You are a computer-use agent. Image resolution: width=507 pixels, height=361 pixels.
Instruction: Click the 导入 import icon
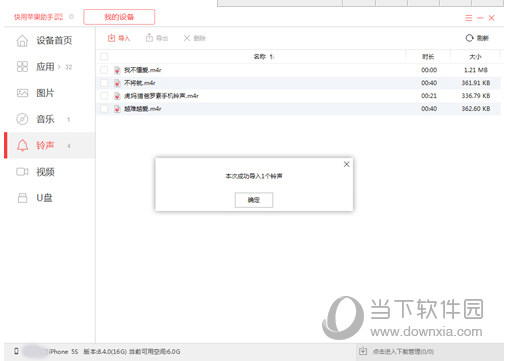(111, 38)
